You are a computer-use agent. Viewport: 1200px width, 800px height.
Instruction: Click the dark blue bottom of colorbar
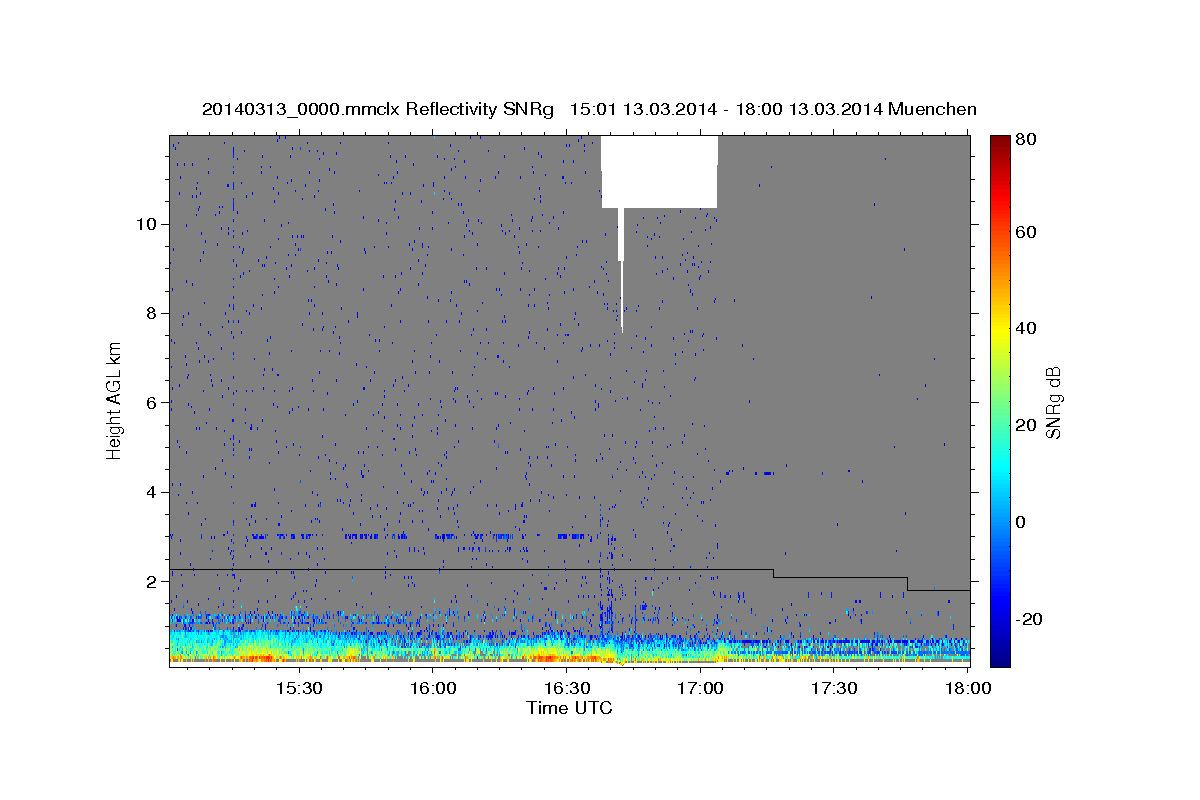(1000, 658)
